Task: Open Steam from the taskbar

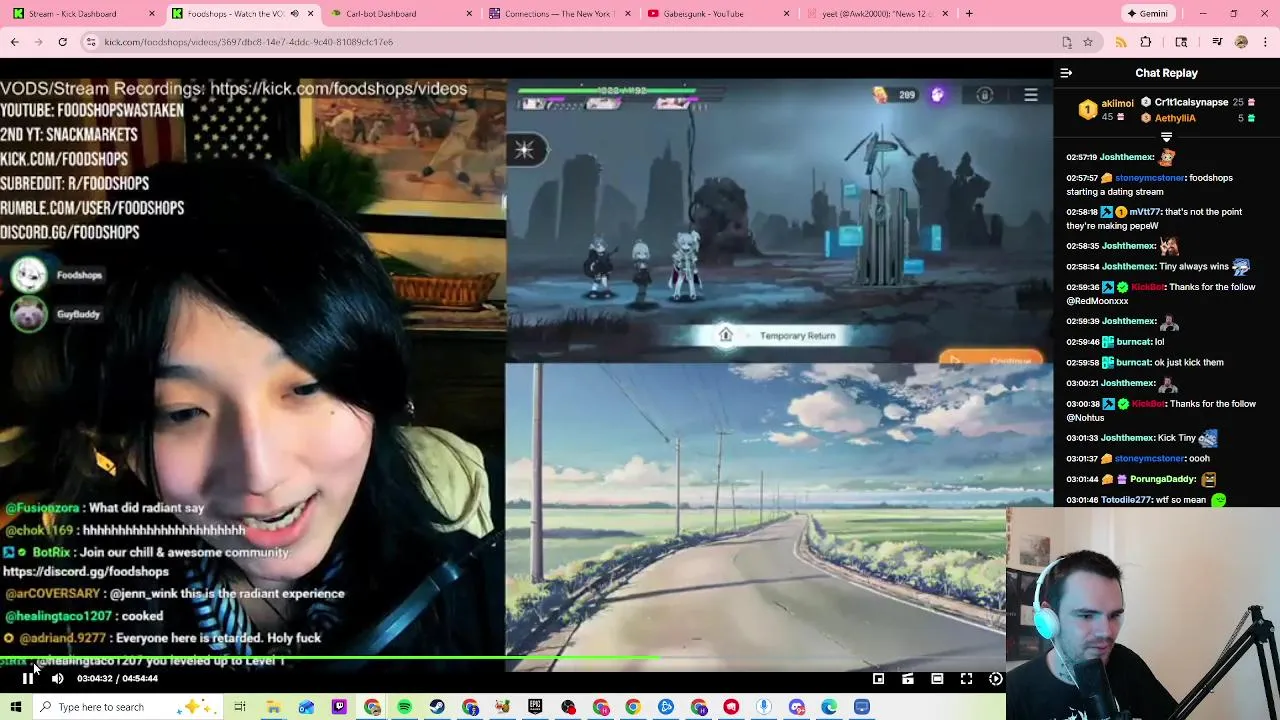Action: (x=437, y=707)
